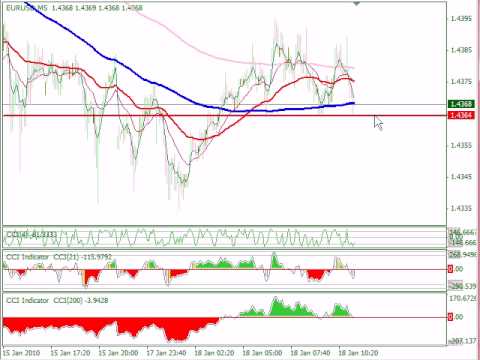The height and width of the screenshot is (360, 480).
Task: Click the 18 Jan 05:00 time label
Action: 263,353
